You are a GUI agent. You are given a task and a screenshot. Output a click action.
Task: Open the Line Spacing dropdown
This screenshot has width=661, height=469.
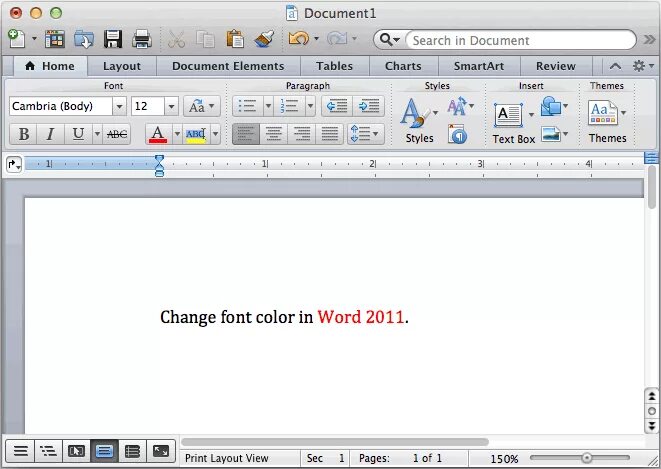(365, 134)
